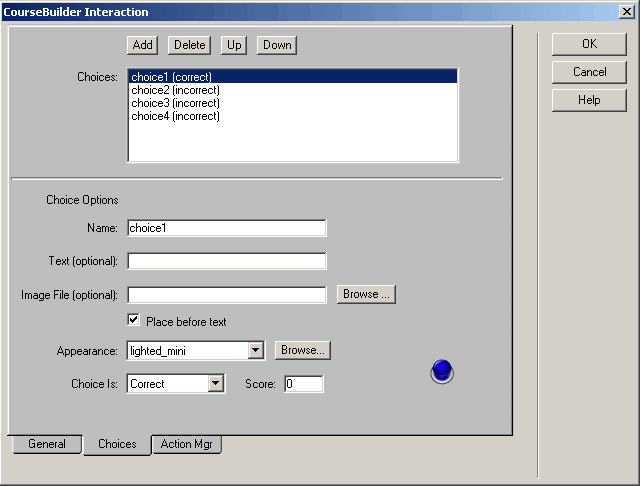The image size is (640, 486).
Task: Select choice1 (correct) in the list
Action: tap(293, 77)
